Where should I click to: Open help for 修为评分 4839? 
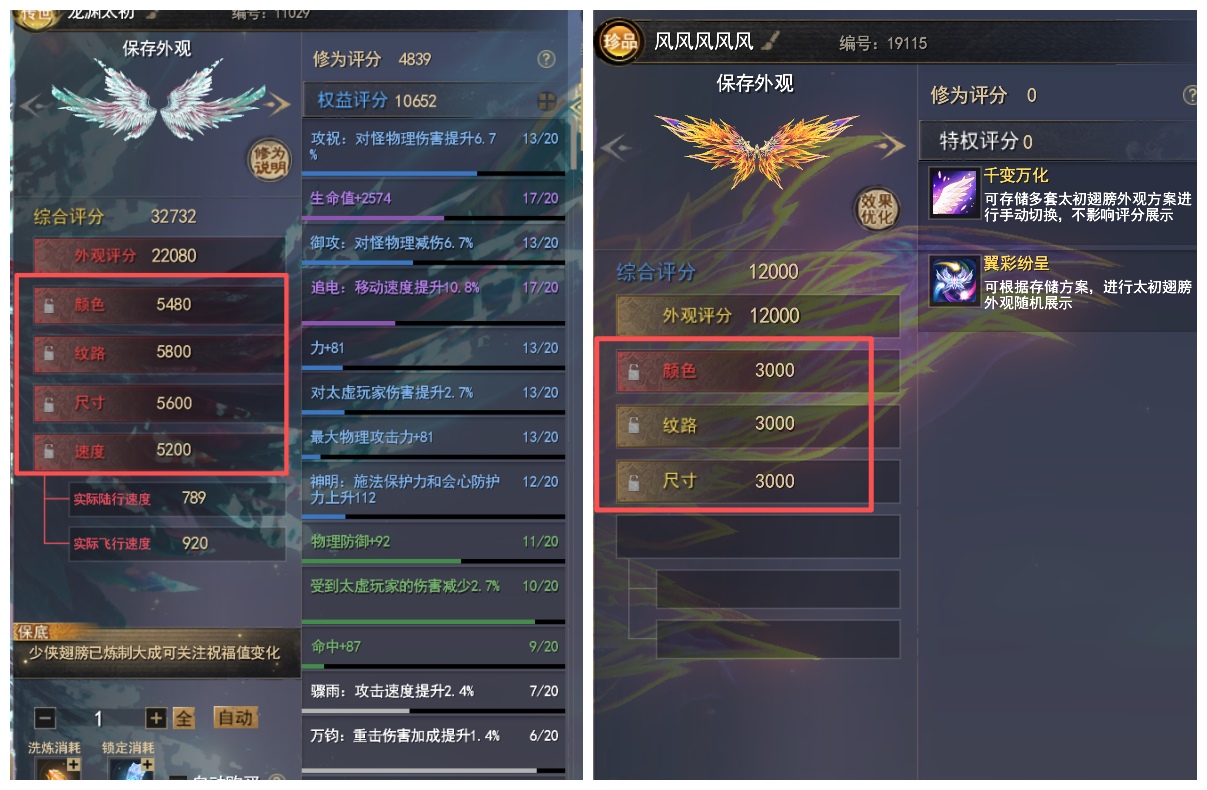[x=546, y=59]
